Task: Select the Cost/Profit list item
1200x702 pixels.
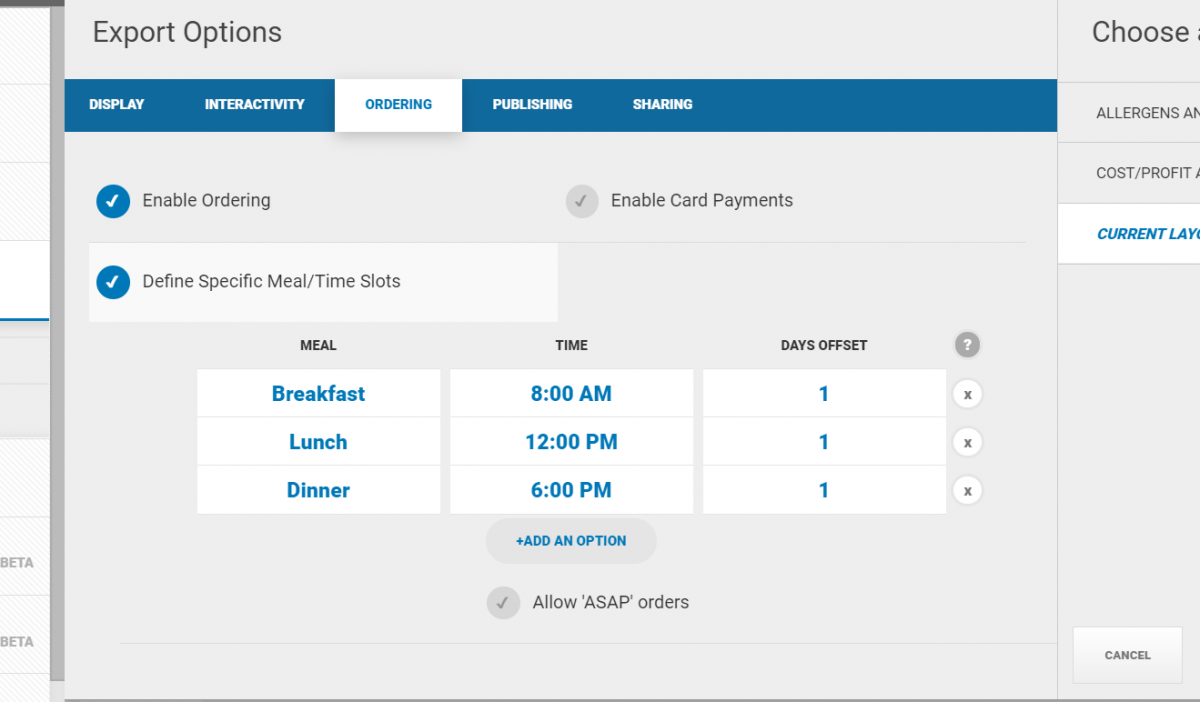Action: tap(1140, 173)
